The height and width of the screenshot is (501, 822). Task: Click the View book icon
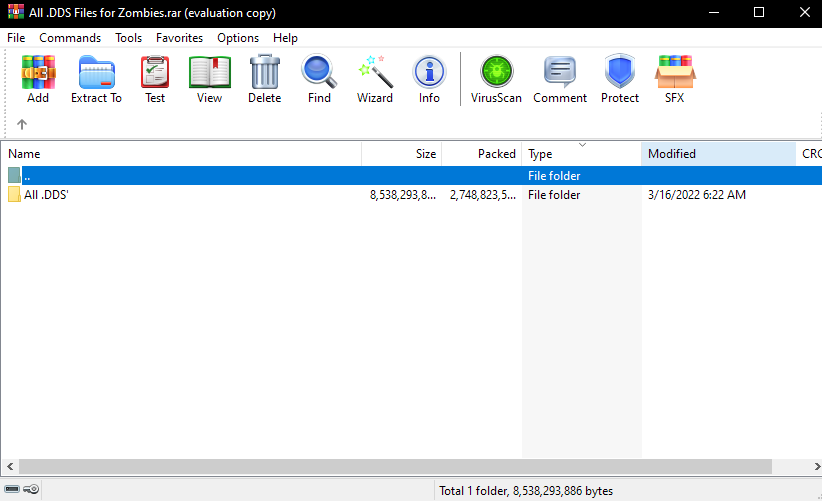pyautogui.click(x=210, y=72)
